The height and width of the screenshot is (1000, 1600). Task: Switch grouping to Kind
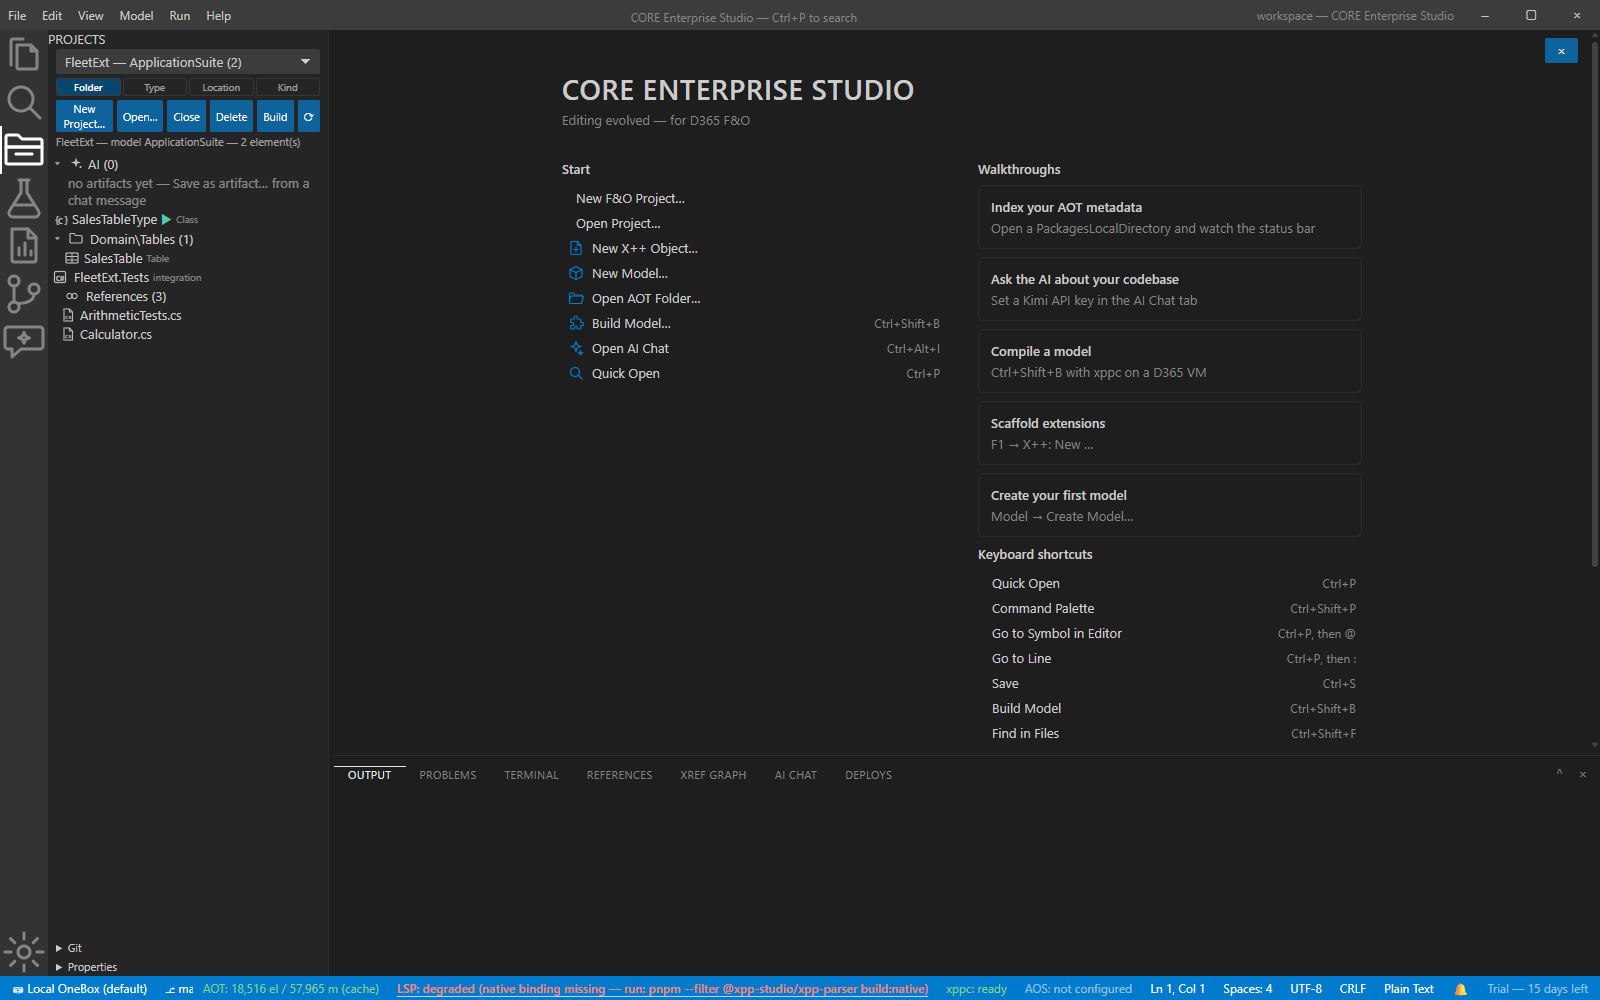(287, 88)
